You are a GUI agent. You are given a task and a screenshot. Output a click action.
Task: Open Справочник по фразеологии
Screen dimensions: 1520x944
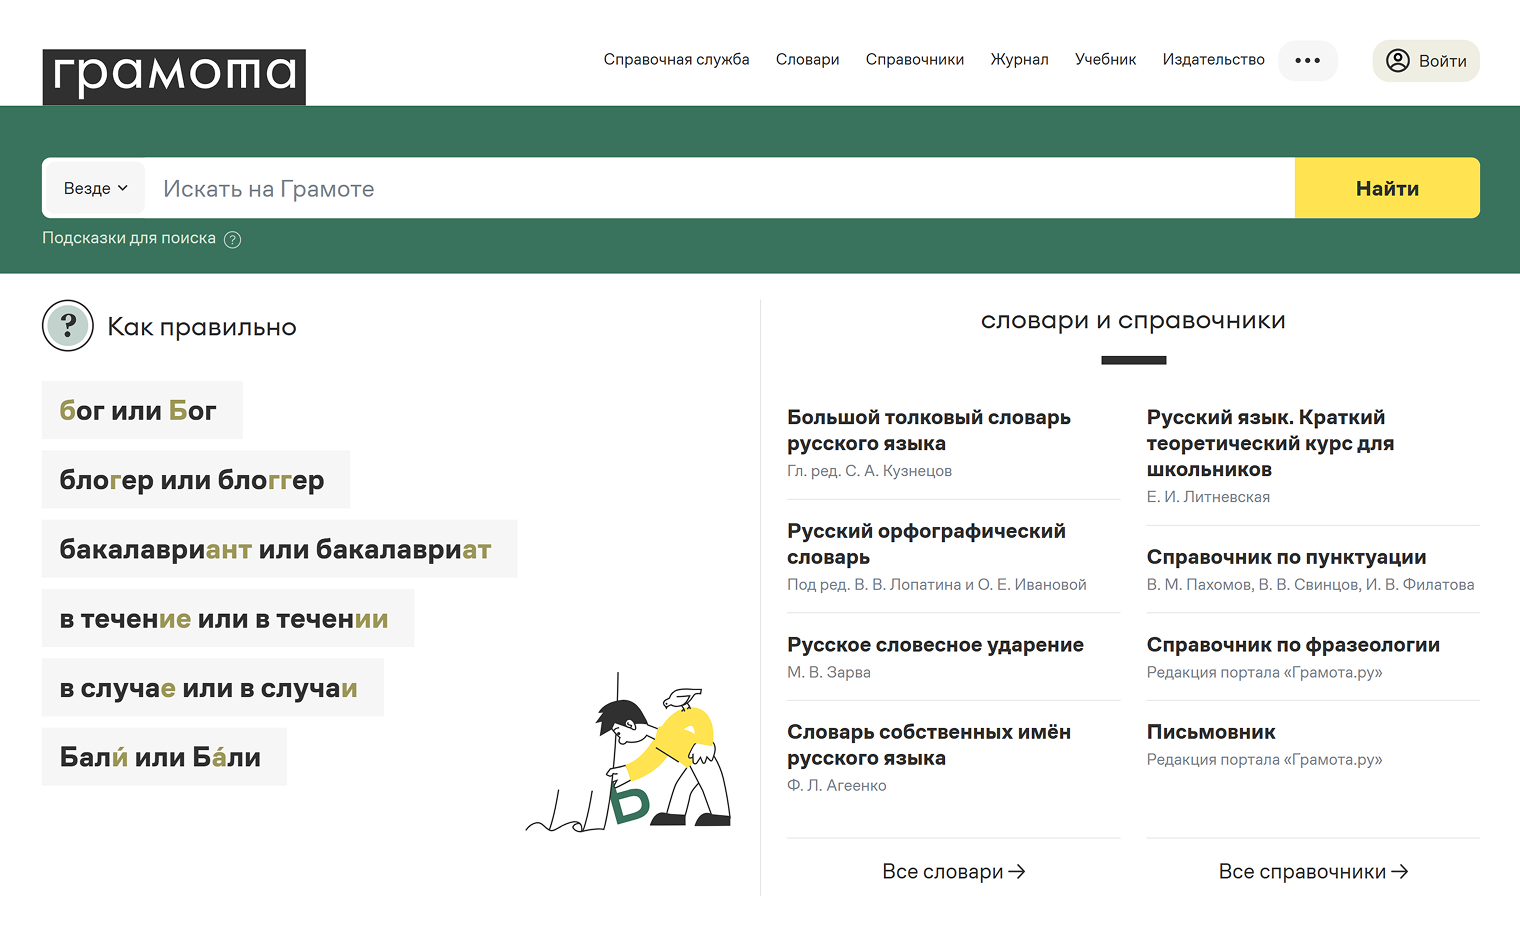tap(1293, 645)
